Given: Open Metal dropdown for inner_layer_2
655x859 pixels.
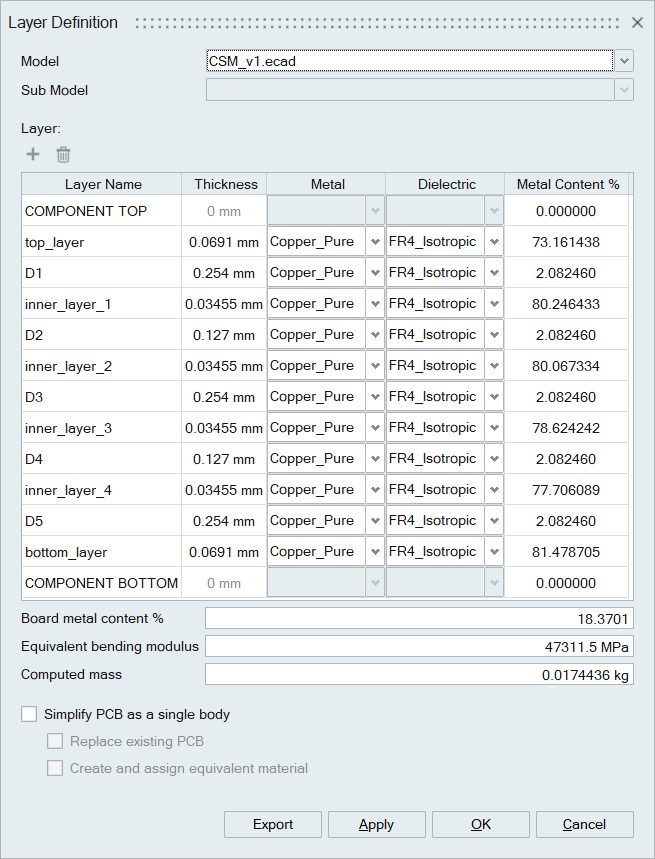Looking at the screenshot, I should point(375,366).
